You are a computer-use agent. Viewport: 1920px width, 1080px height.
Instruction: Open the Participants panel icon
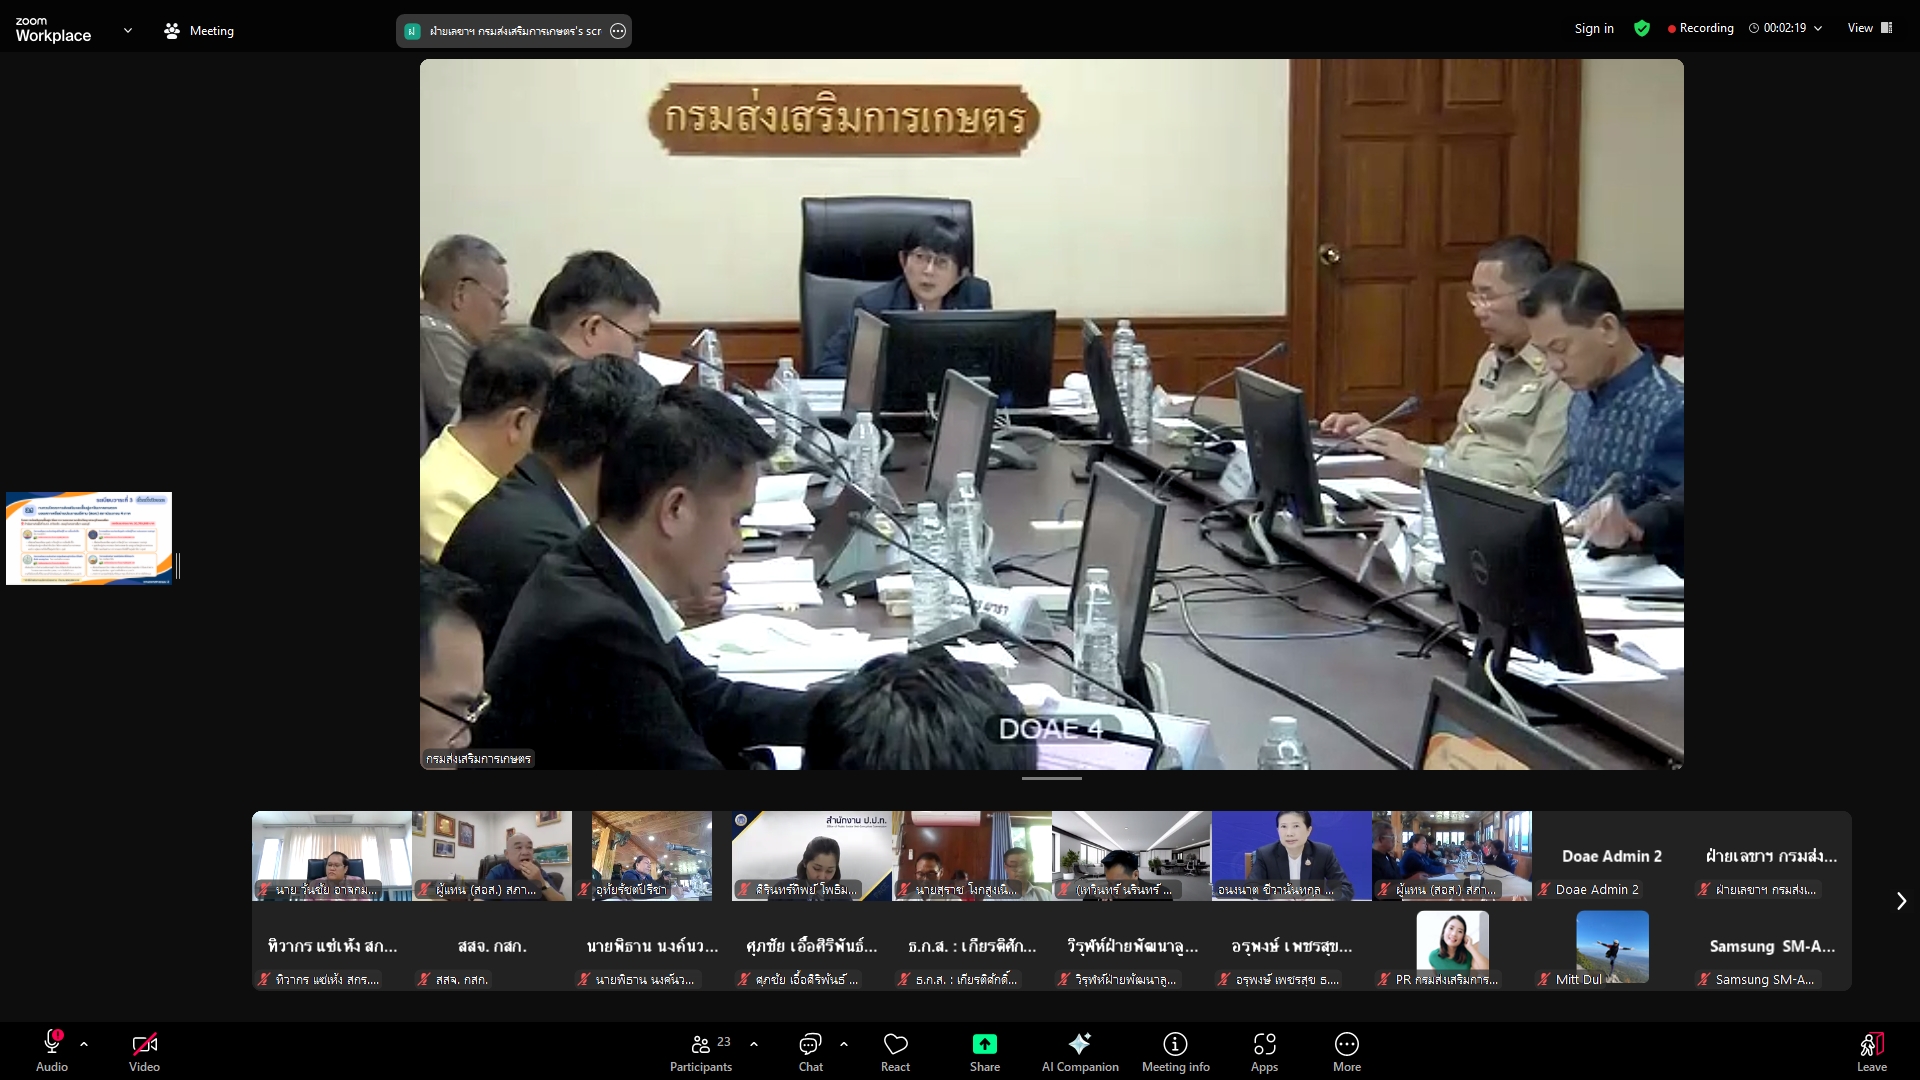point(701,1045)
